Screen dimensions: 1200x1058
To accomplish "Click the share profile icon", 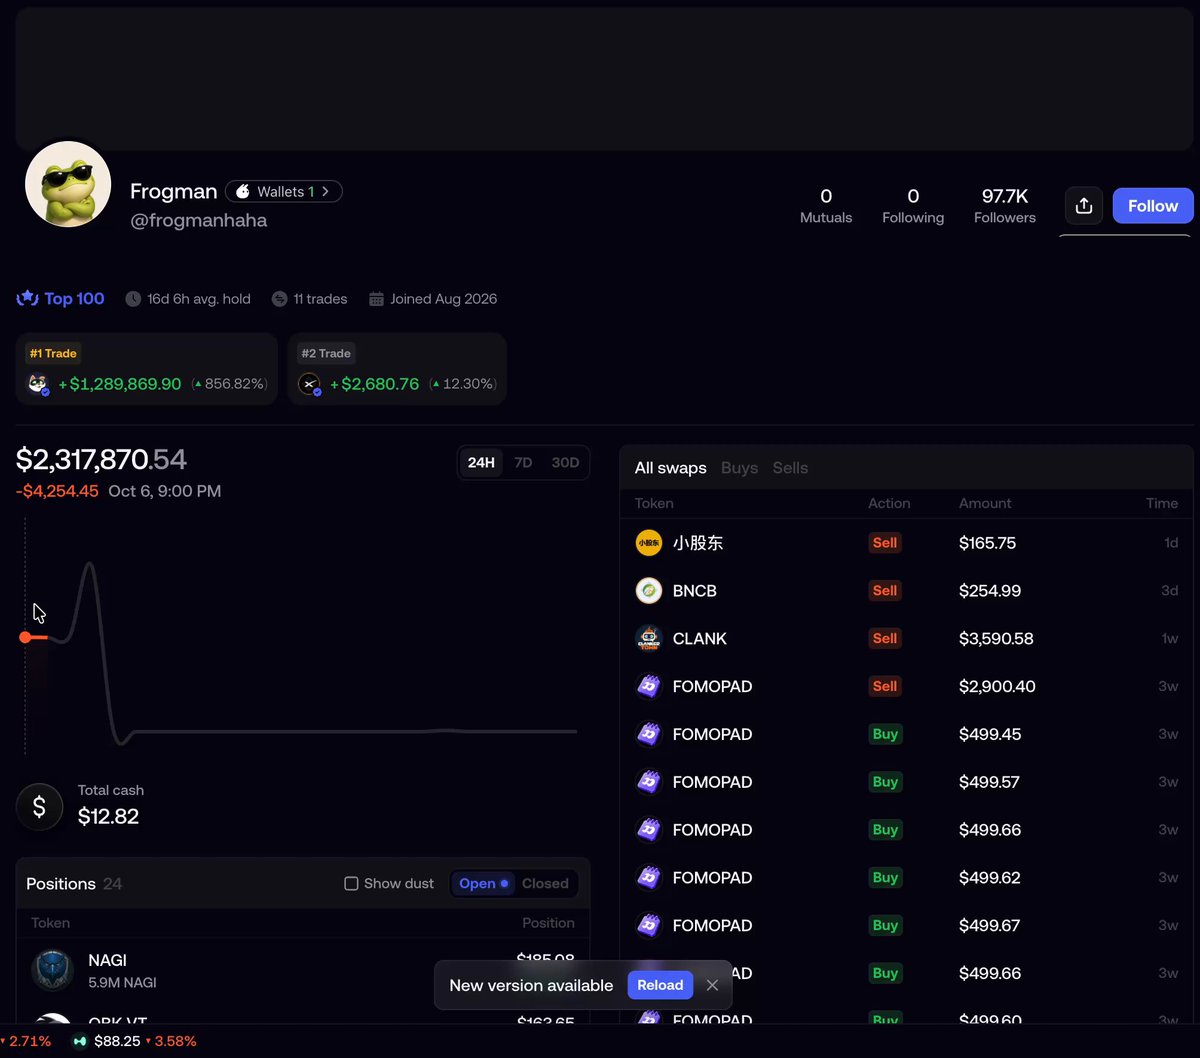I will tap(1084, 206).
